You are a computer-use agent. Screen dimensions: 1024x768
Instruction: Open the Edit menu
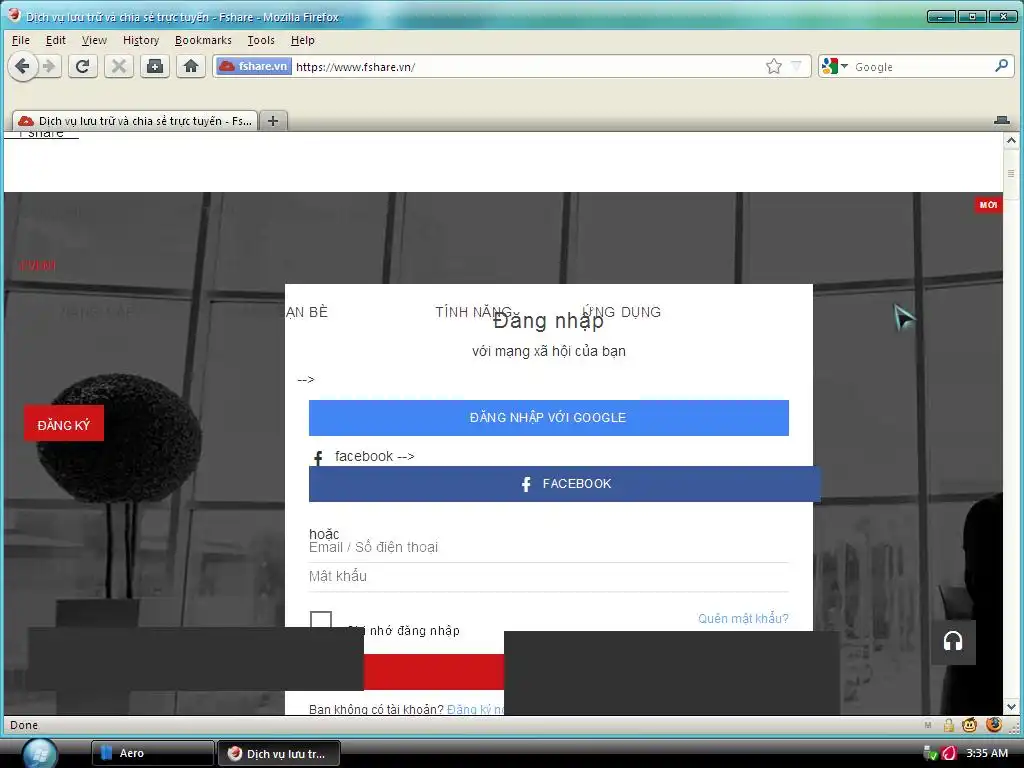[56, 40]
